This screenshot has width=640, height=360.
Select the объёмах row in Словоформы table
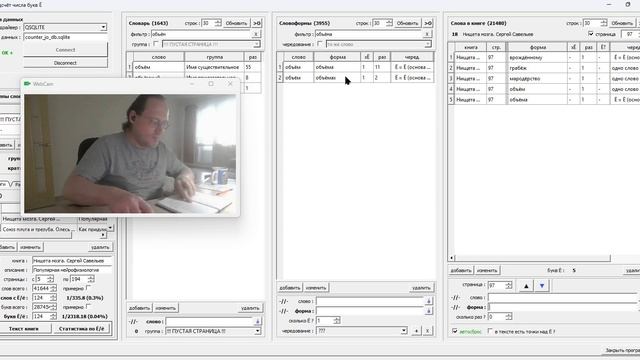356,78
